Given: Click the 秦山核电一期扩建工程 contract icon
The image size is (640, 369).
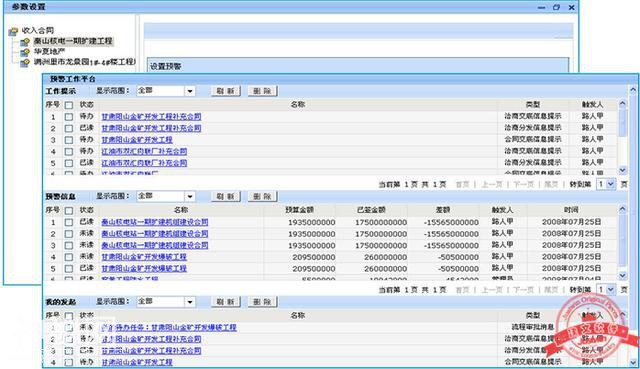Looking at the screenshot, I should (x=25, y=42).
